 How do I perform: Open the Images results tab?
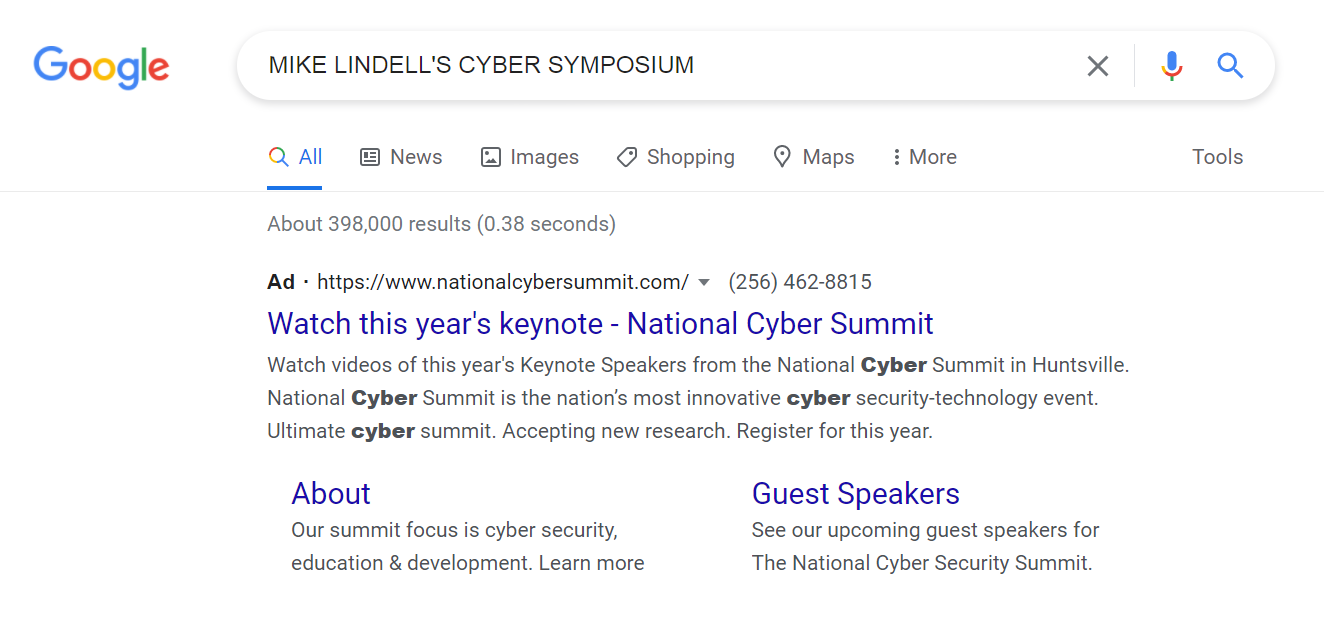pos(530,157)
